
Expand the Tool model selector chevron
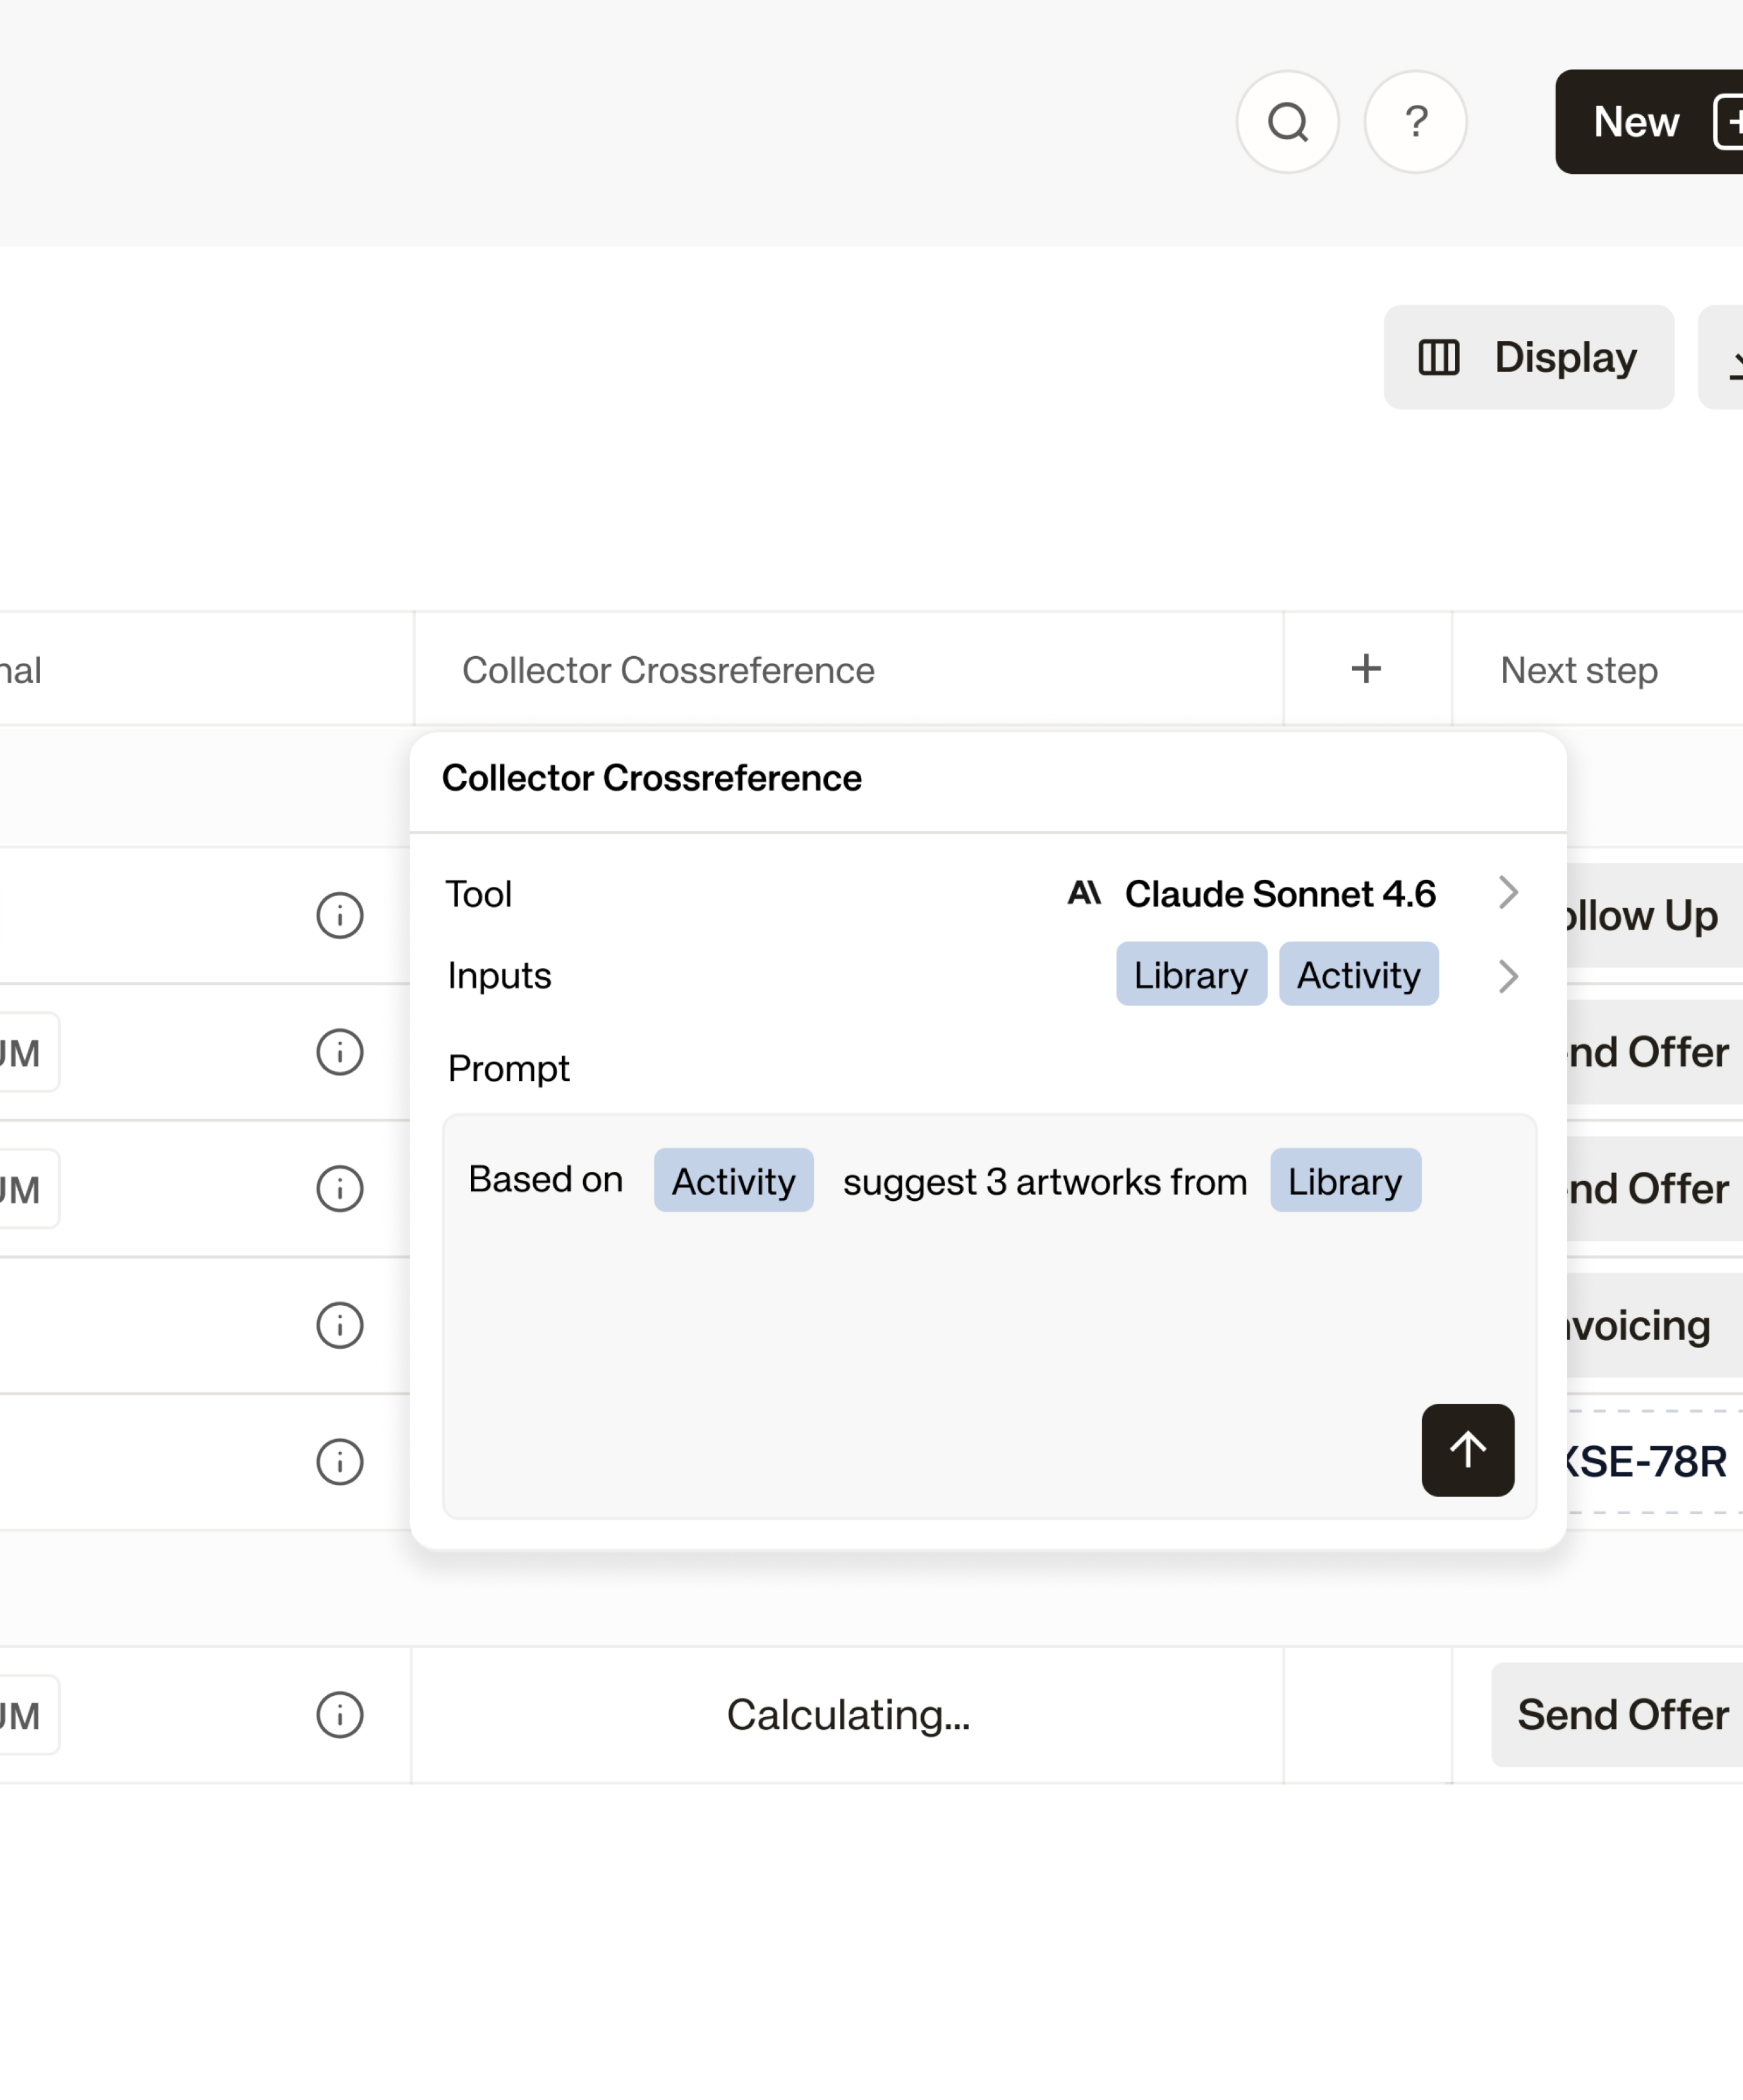point(1508,892)
